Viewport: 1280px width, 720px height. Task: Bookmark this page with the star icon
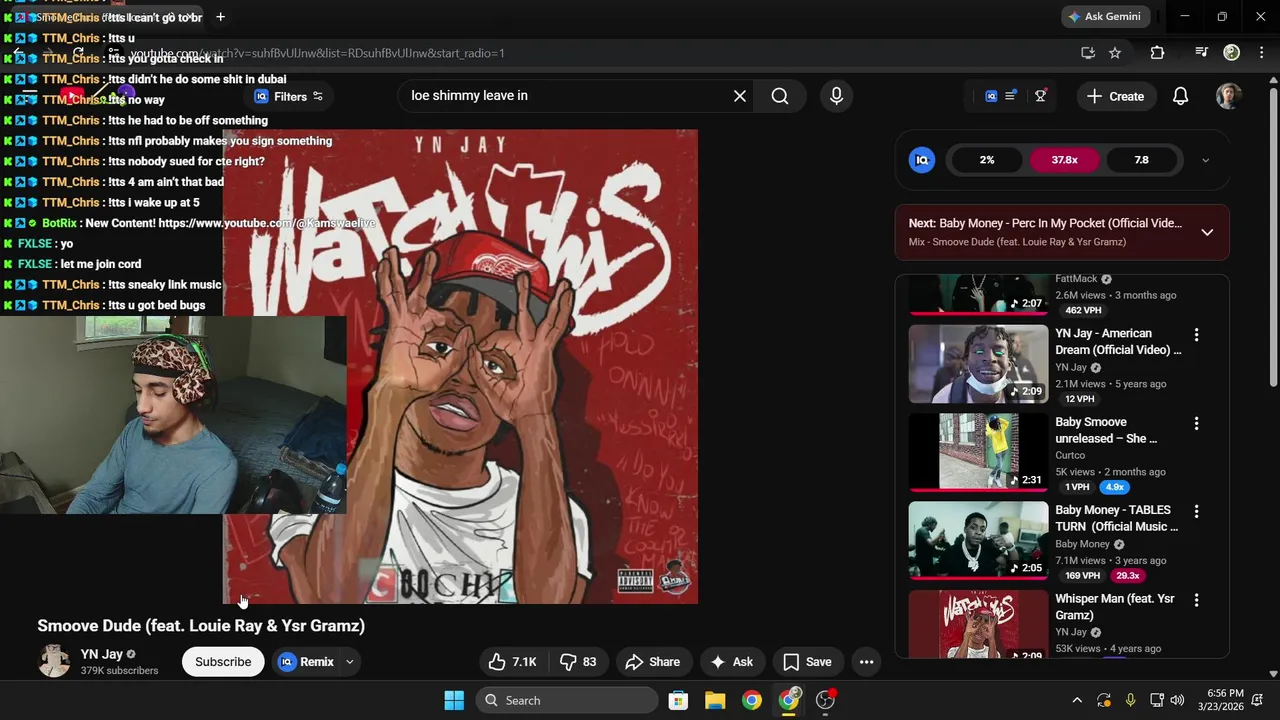click(1115, 53)
